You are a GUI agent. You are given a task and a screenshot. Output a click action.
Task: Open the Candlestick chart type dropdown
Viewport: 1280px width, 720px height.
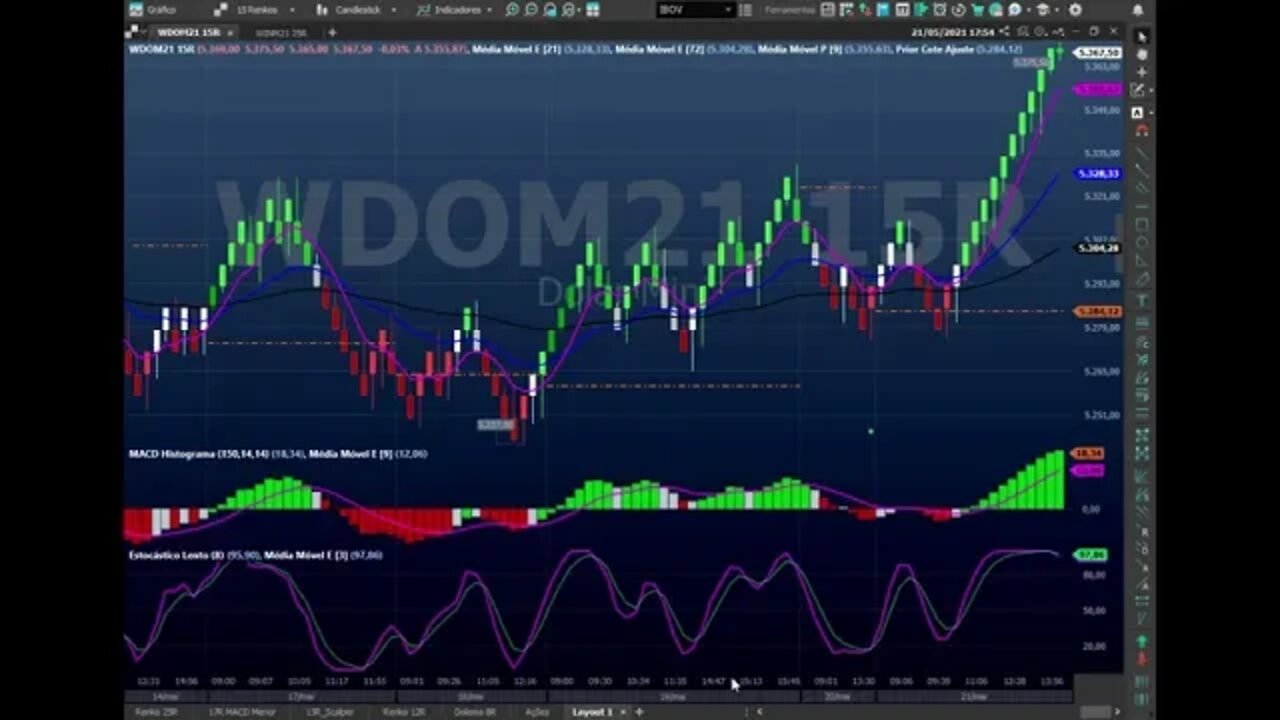tap(356, 9)
